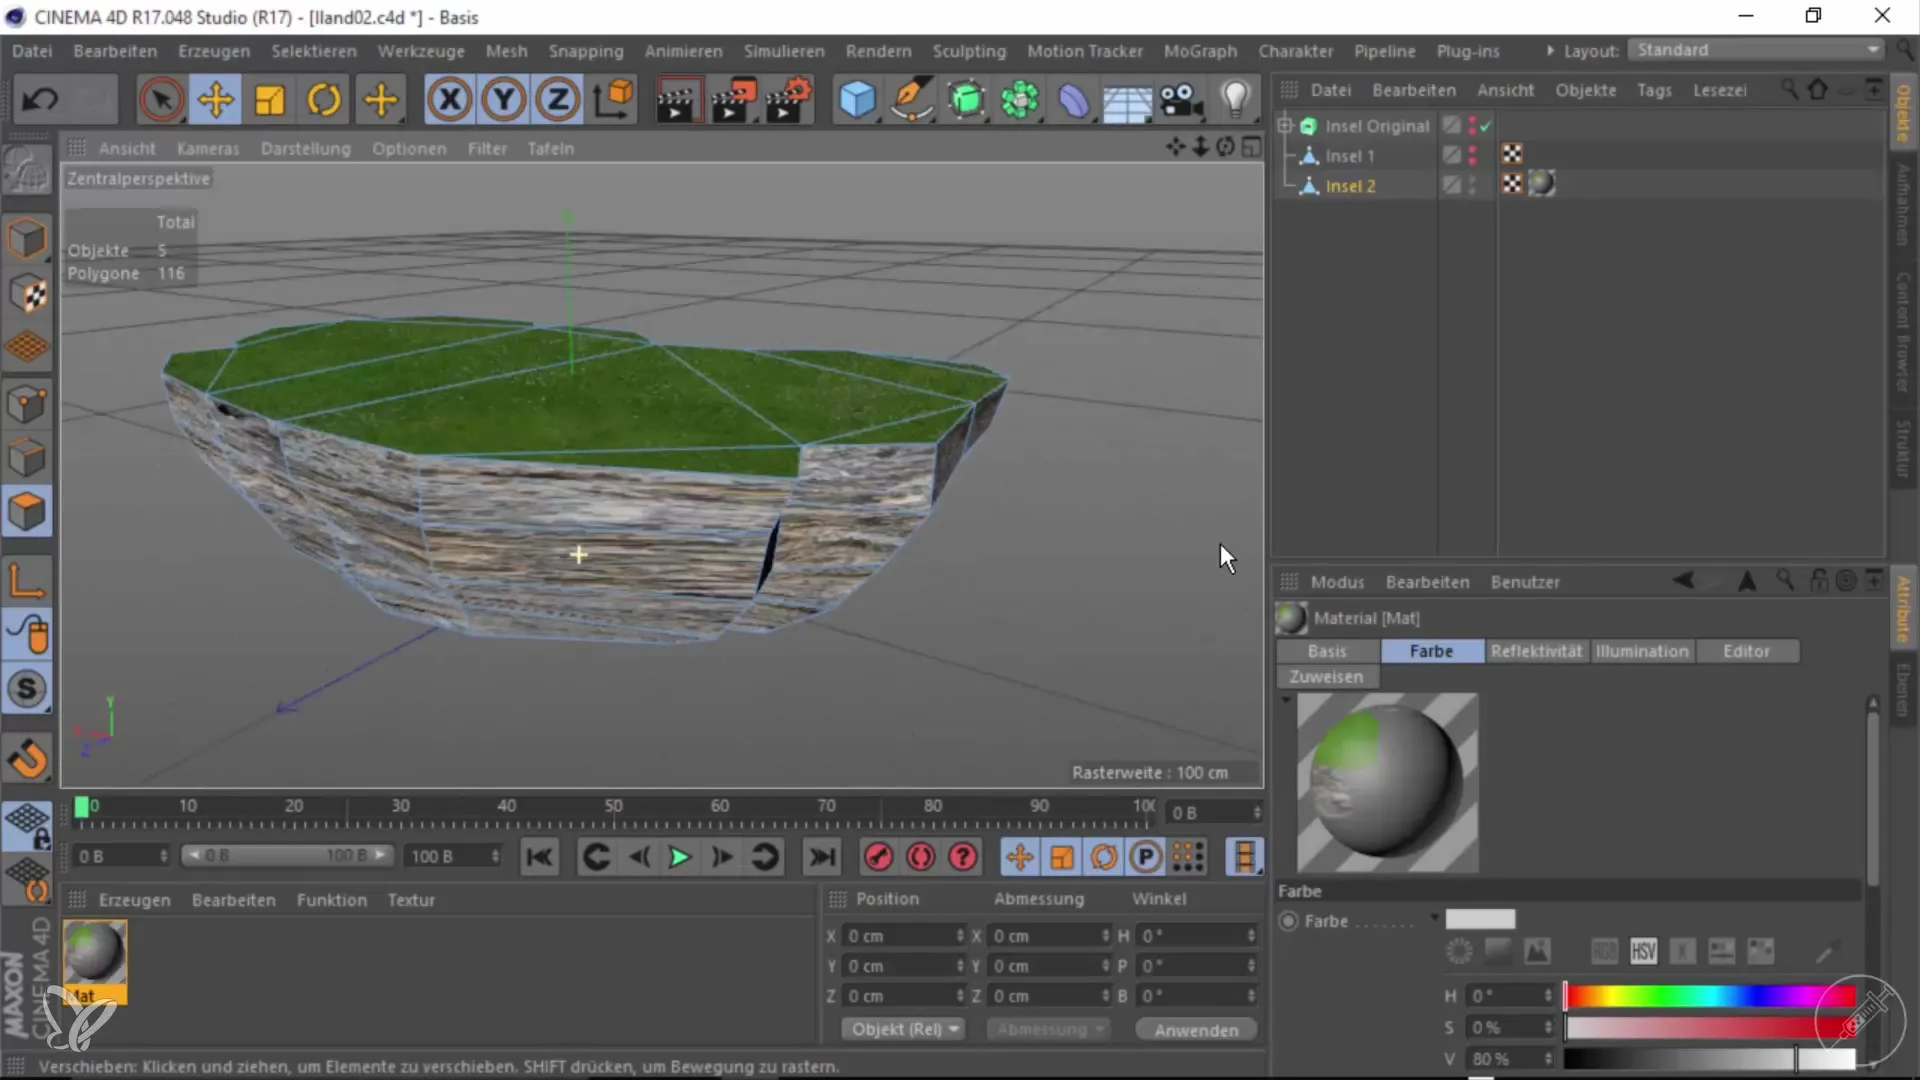Image resolution: width=1920 pixels, height=1080 pixels.
Task: Switch to Points mode
Action: pyautogui.click(x=27, y=404)
